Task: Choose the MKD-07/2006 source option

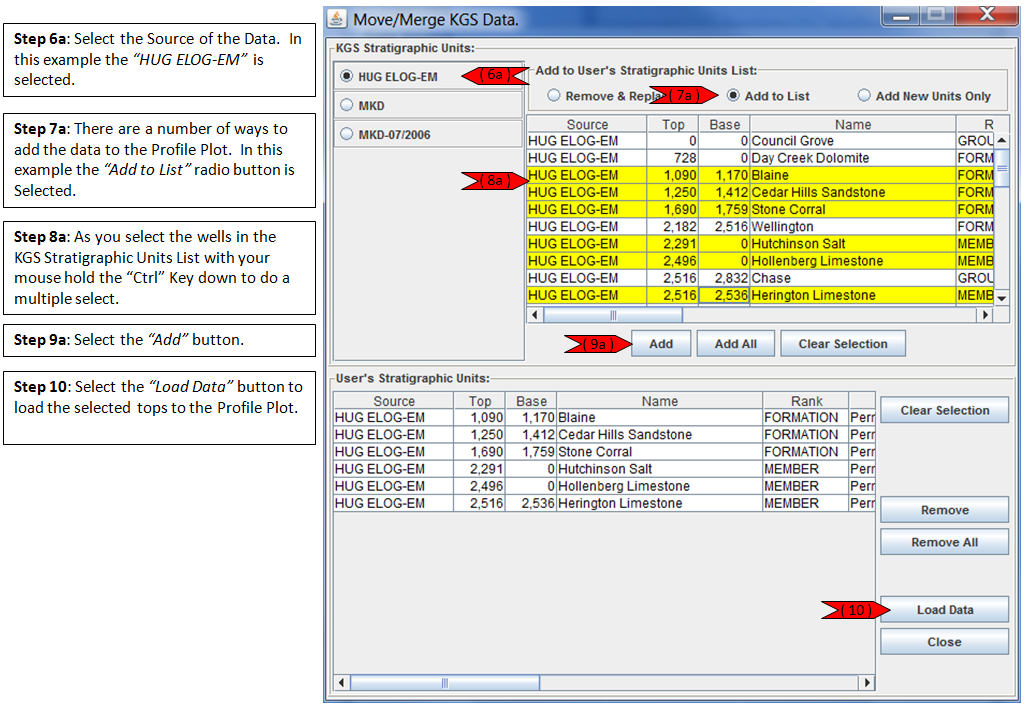Action: pyautogui.click(x=346, y=133)
